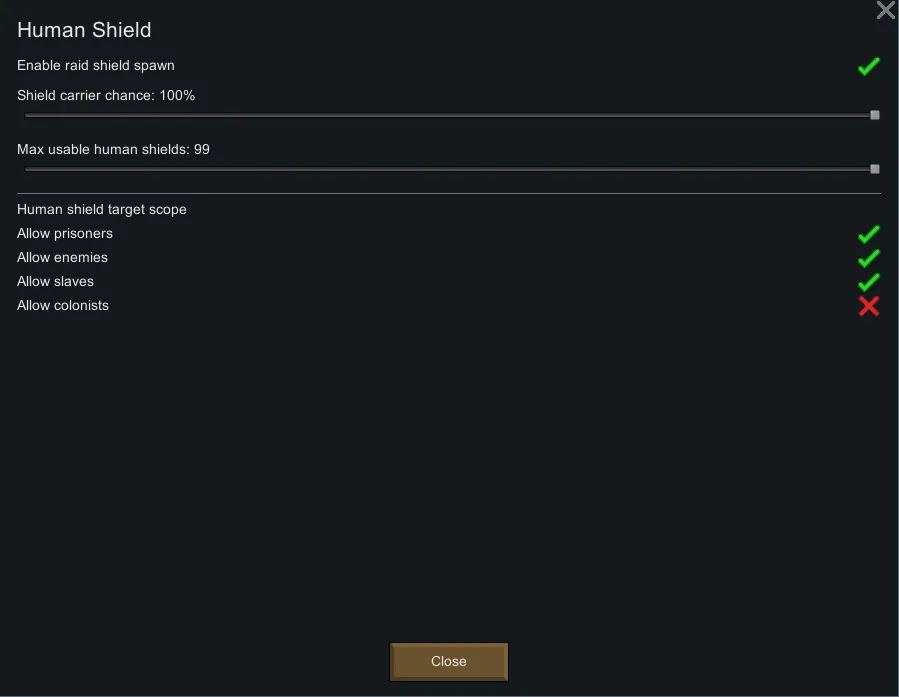
Task: Disable the raid shield spawn checkmark
Action: point(868,66)
